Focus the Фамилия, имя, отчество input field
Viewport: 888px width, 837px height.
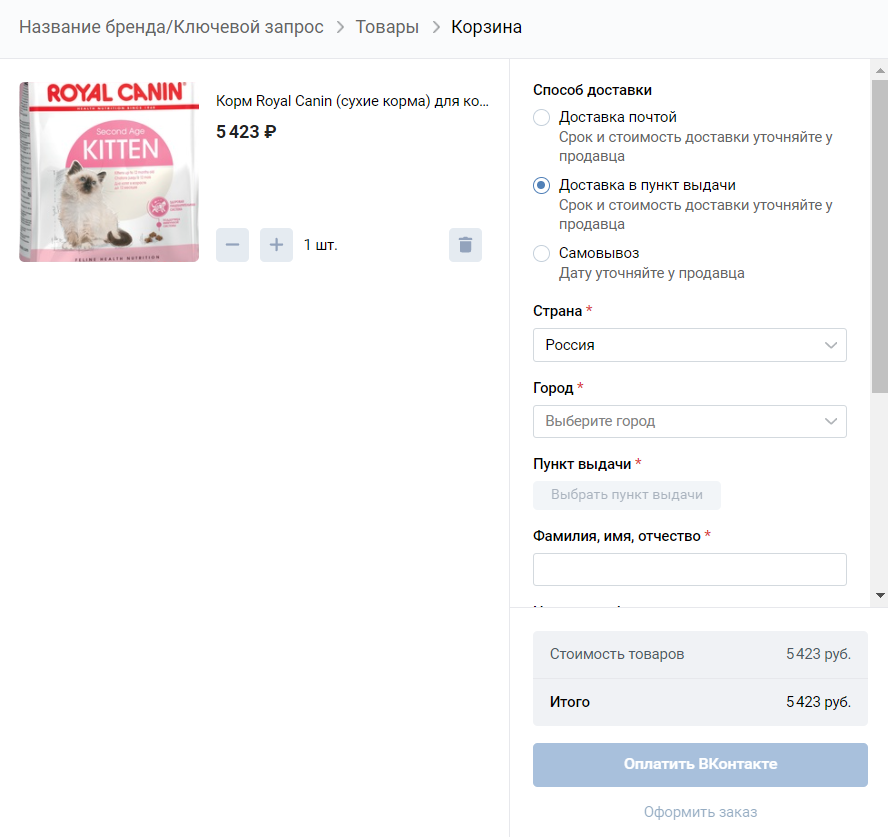[690, 570]
